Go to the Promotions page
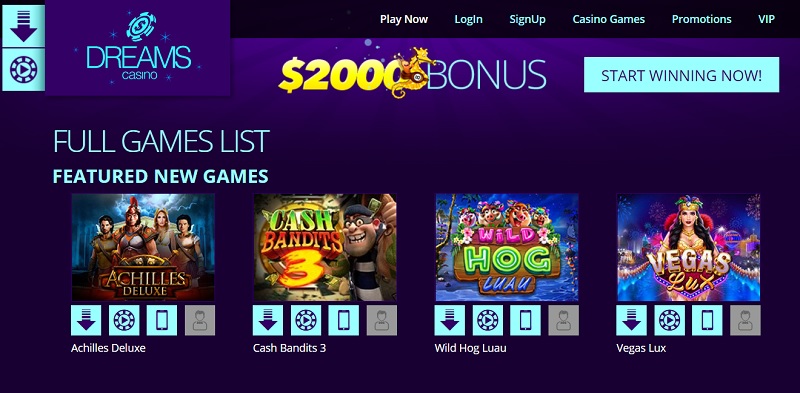 (x=702, y=19)
